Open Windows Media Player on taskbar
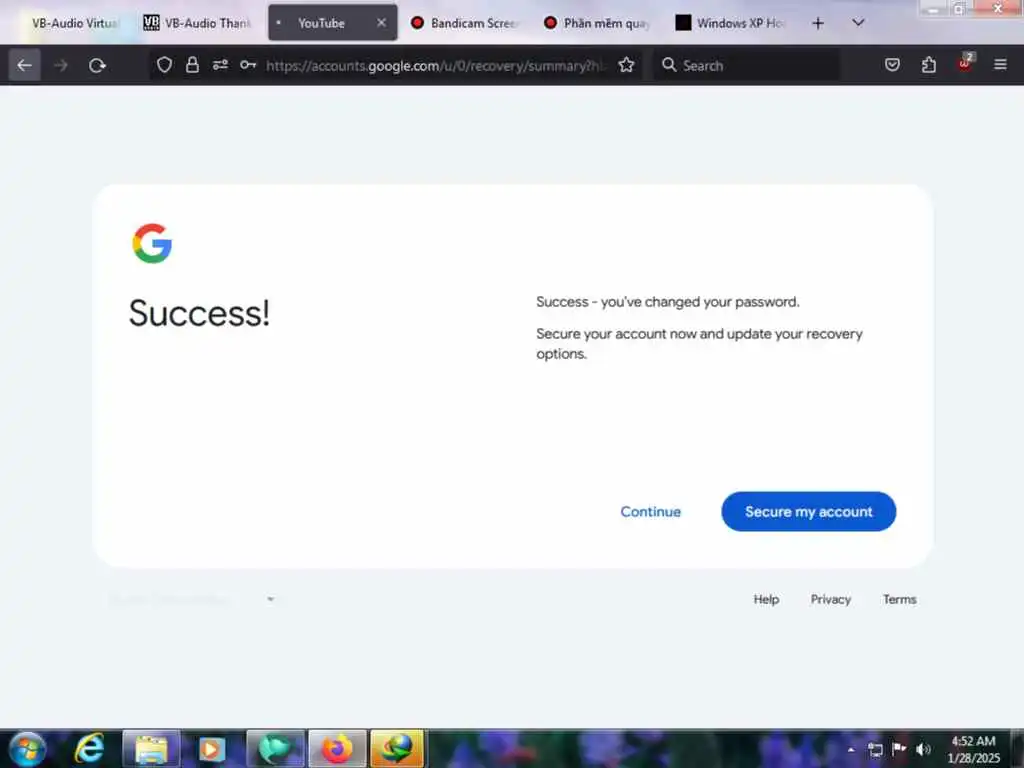Screen dimensions: 1024x768 point(212,748)
